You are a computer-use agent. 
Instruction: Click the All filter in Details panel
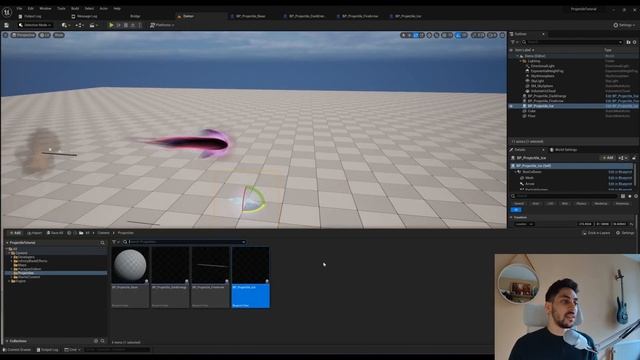tap(516, 210)
